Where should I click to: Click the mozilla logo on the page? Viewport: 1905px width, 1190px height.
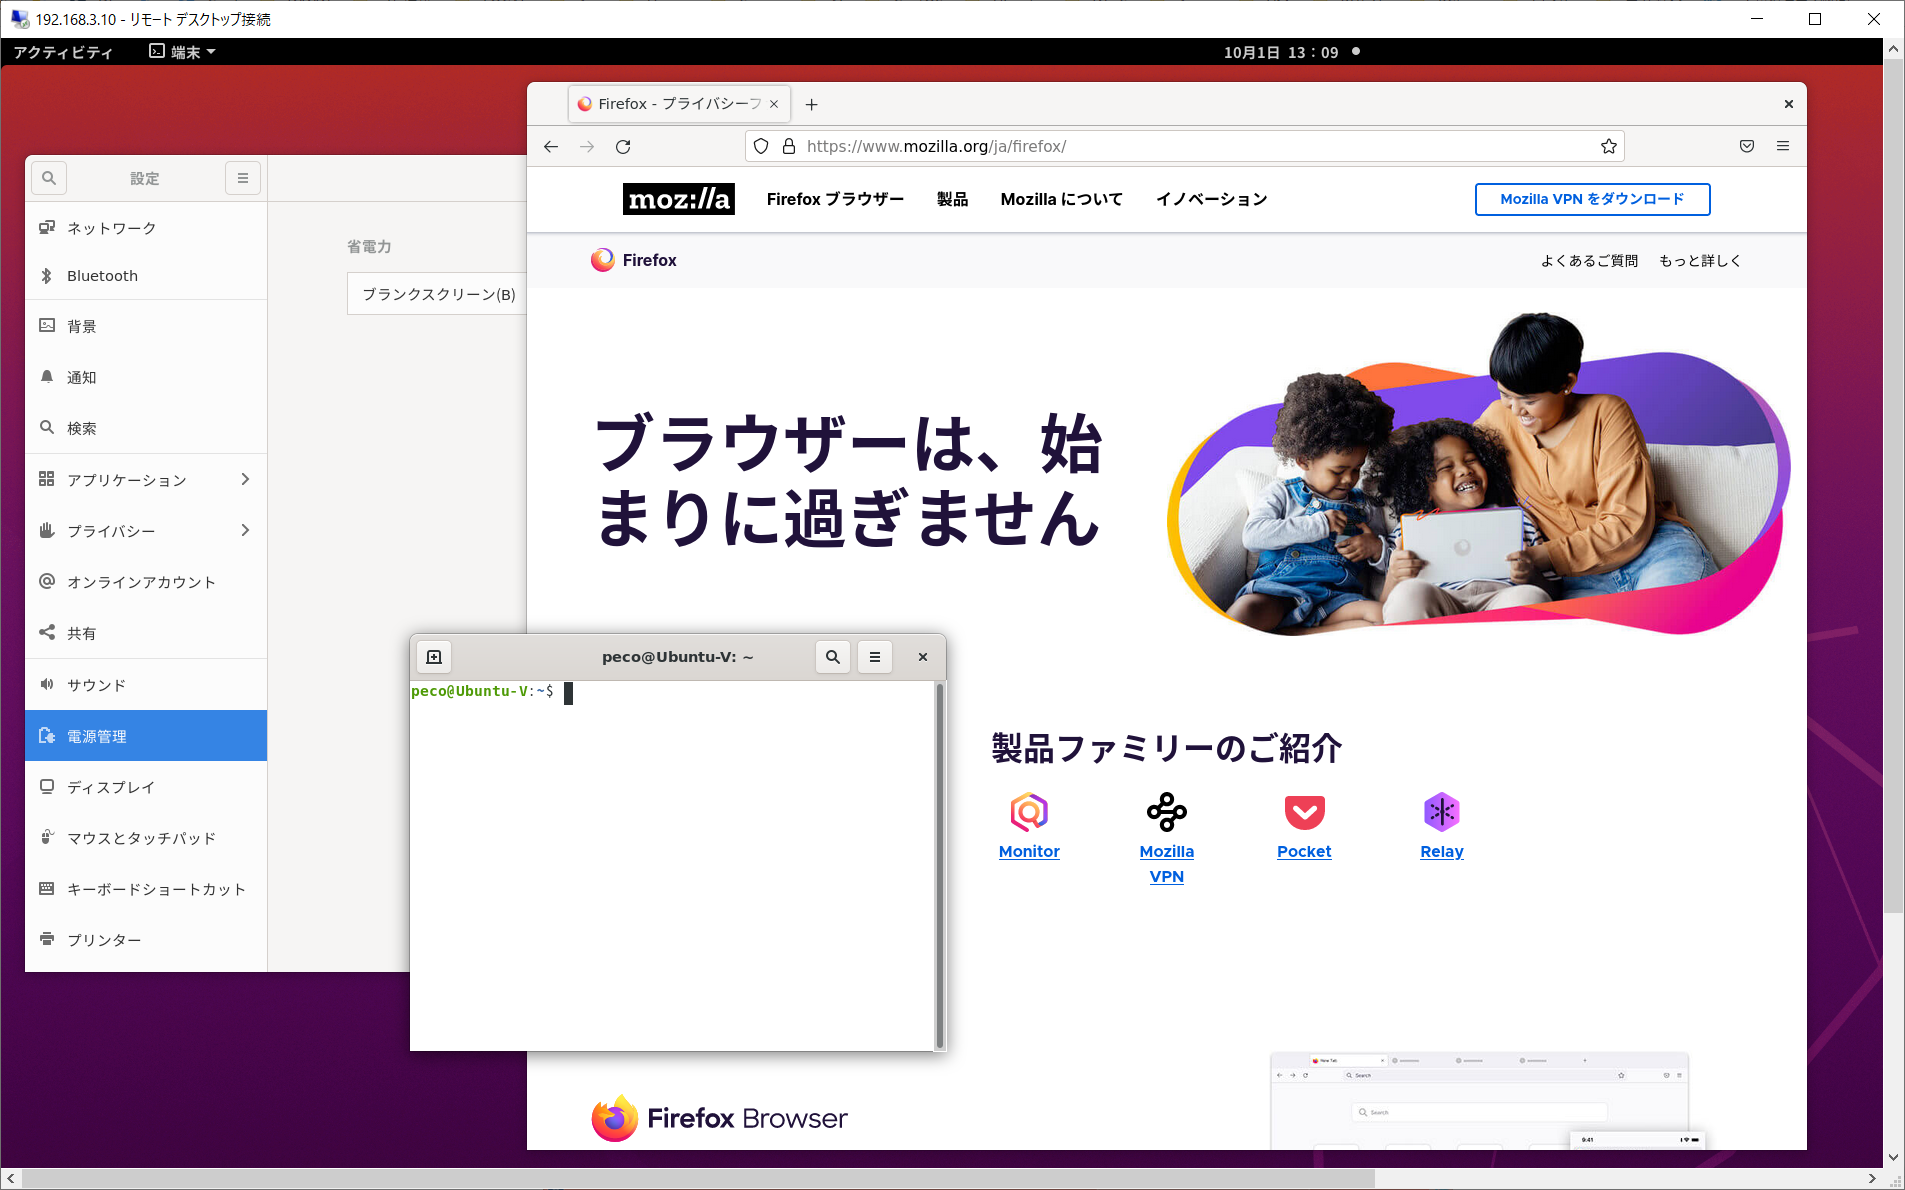(679, 199)
